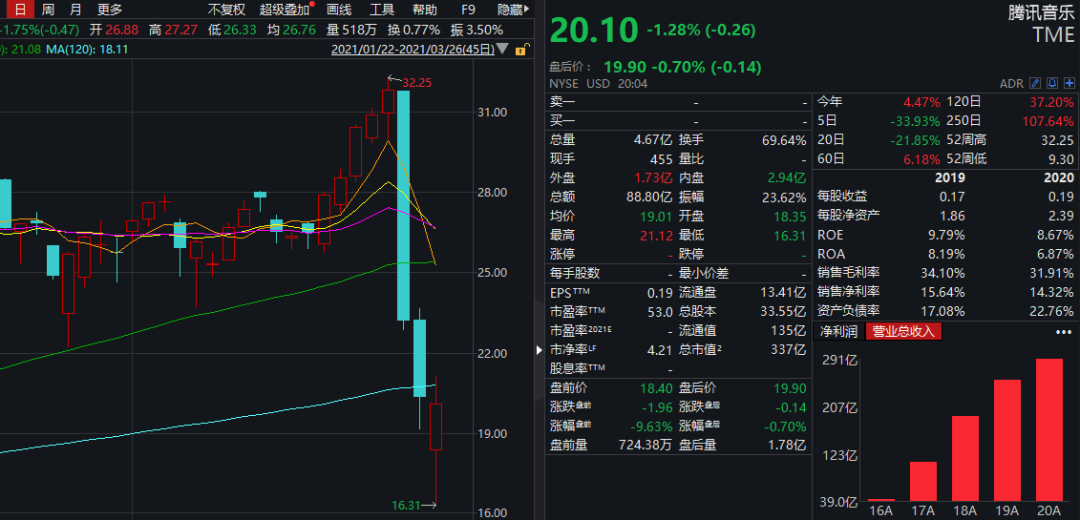This screenshot has width=1080, height=520.
Task: Open the 工具 tools menu
Action: (382, 10)
